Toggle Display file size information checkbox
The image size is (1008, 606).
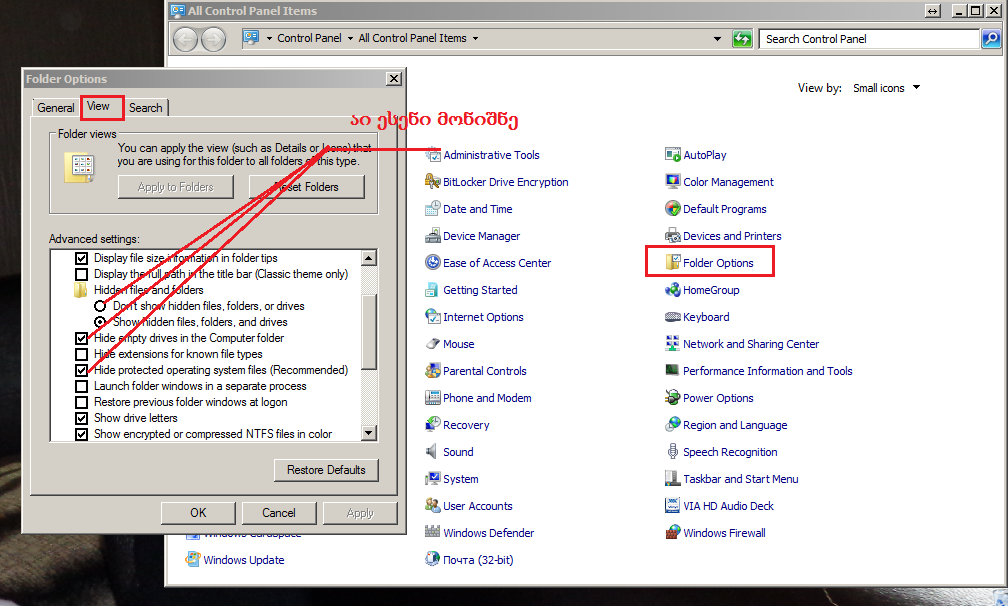point(81,258)
